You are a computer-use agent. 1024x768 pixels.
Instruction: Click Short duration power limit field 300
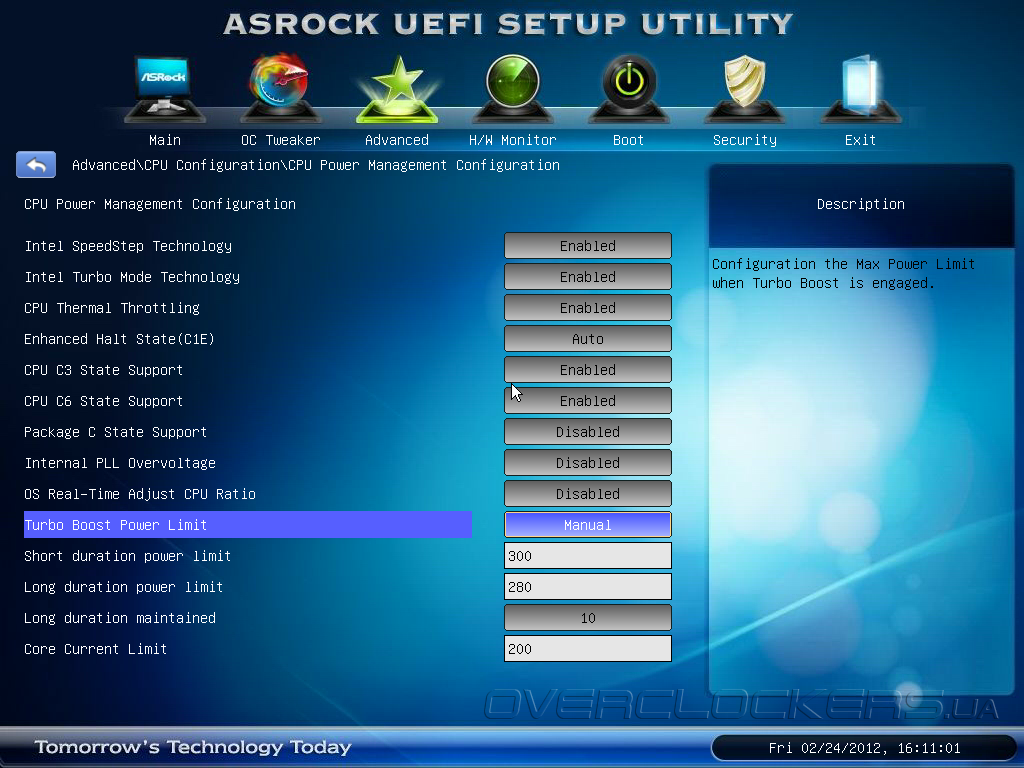[588, 556]
